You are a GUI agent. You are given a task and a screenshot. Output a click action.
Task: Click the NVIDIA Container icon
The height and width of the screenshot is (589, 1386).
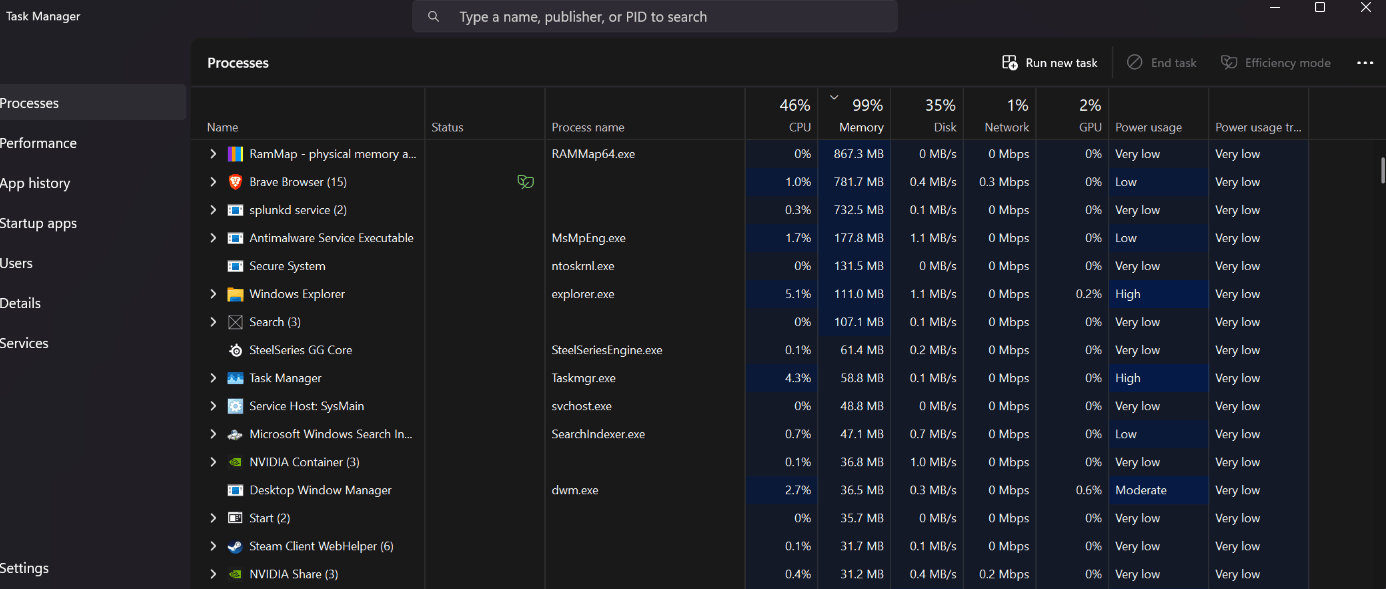pos(235,462)
